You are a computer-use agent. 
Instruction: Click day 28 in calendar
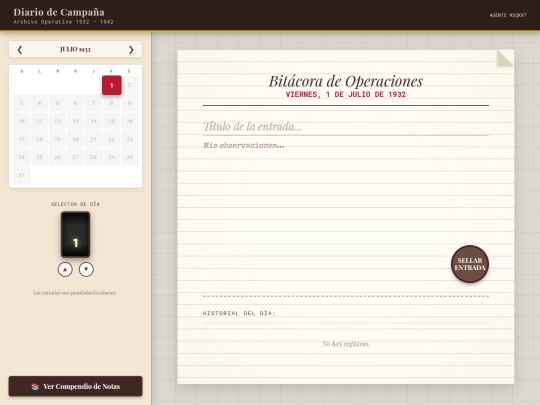pos(93,157)
